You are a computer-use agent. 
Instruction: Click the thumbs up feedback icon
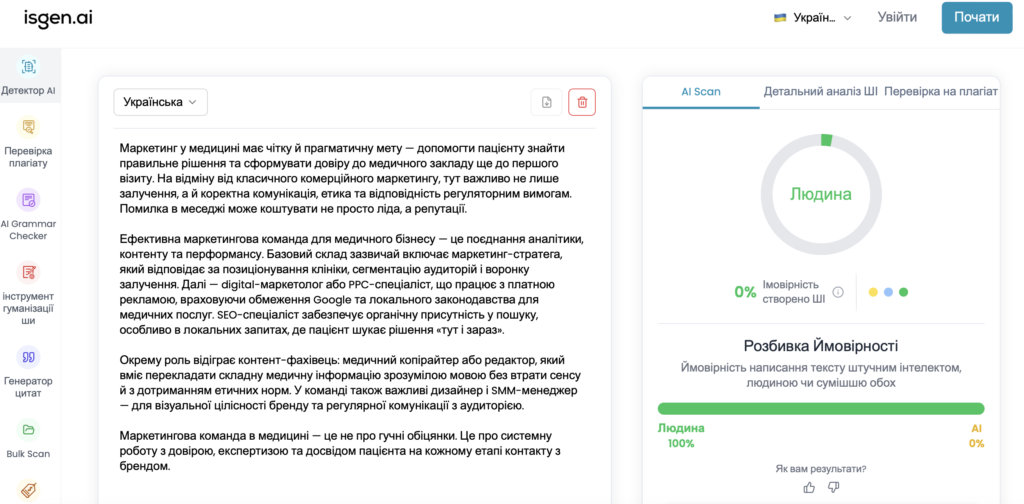pyautogui.click(x=810, y=487)
